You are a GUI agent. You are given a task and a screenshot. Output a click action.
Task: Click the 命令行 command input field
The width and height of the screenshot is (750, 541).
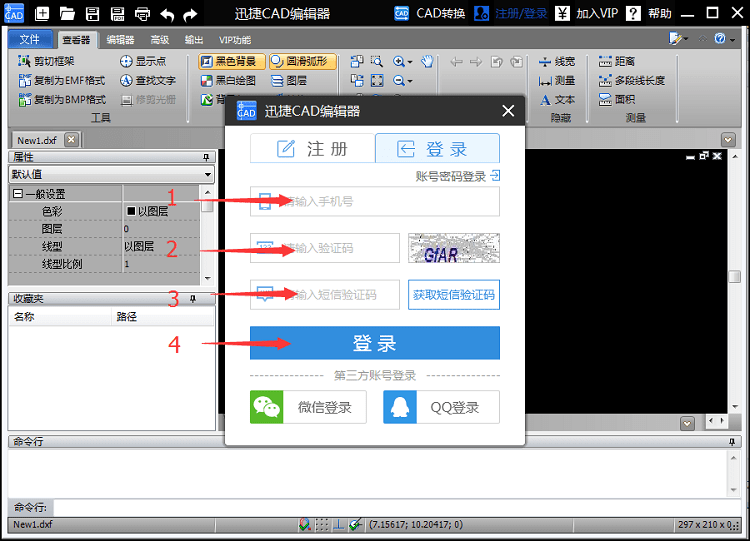397,507
